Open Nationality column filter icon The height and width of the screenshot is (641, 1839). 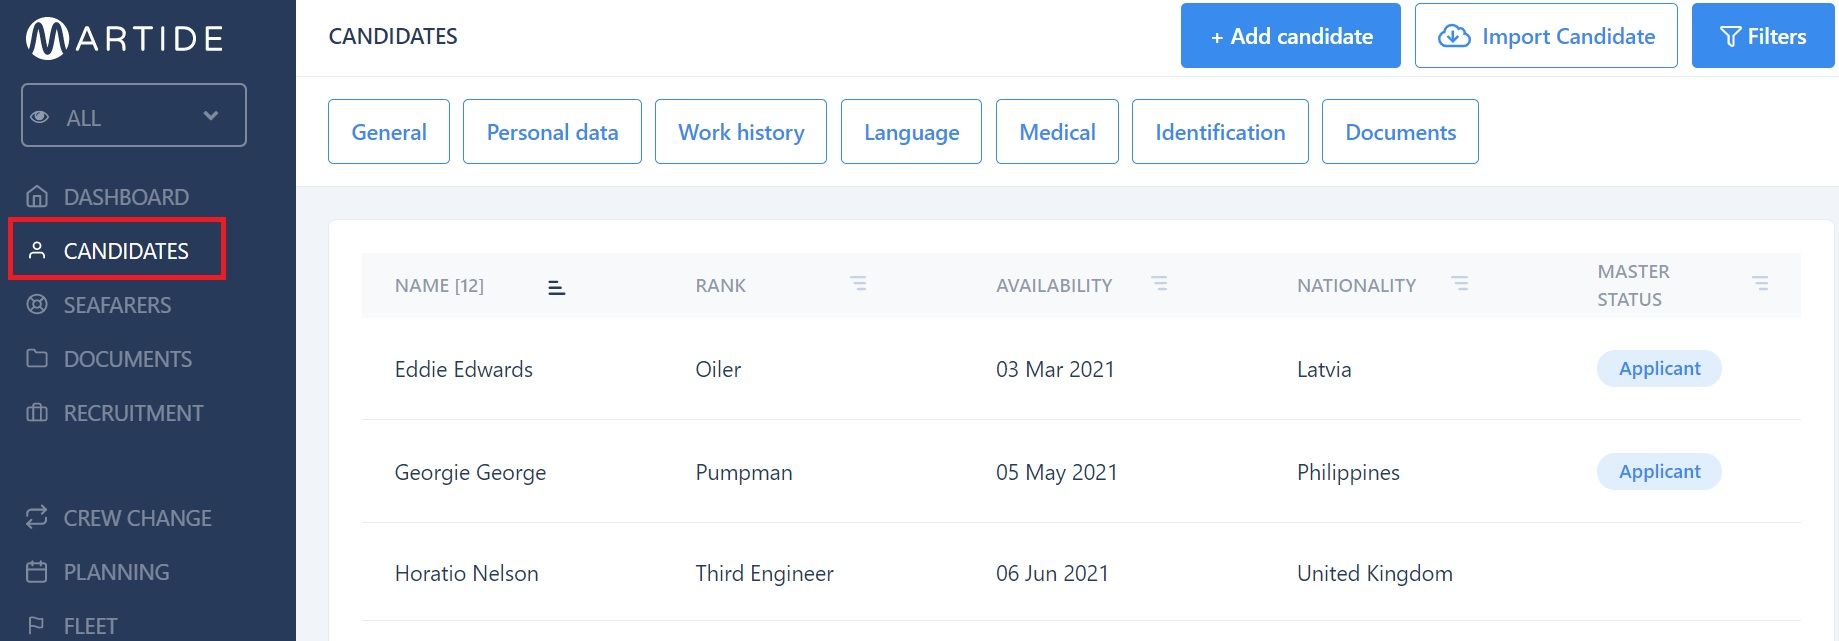click(1460, 284)
